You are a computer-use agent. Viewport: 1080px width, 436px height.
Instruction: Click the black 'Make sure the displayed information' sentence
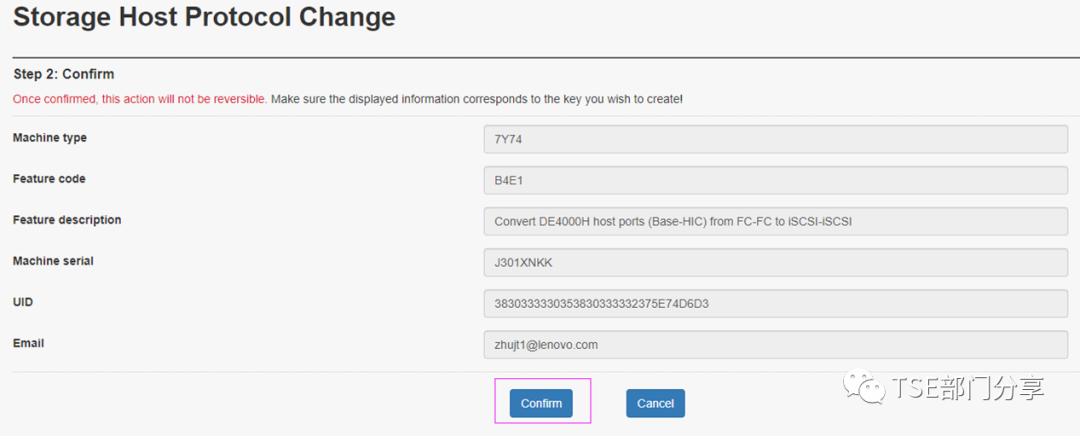pos(477,99)
